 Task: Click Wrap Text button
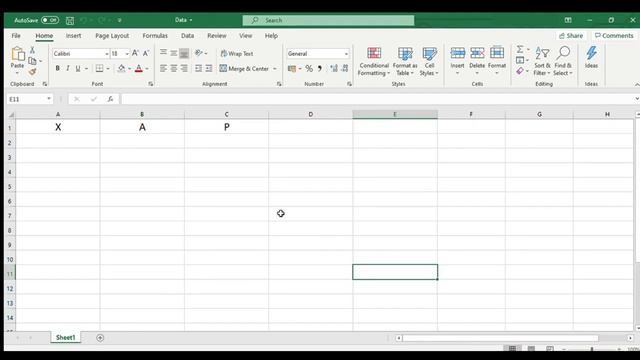(x=237, y=53)
